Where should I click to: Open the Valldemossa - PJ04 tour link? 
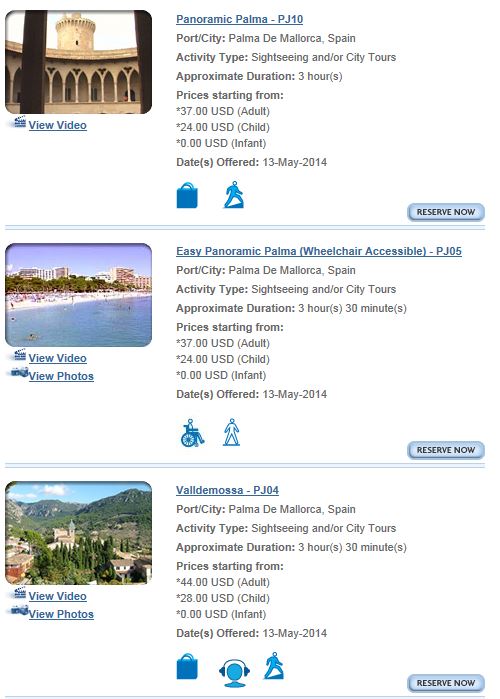227,490
